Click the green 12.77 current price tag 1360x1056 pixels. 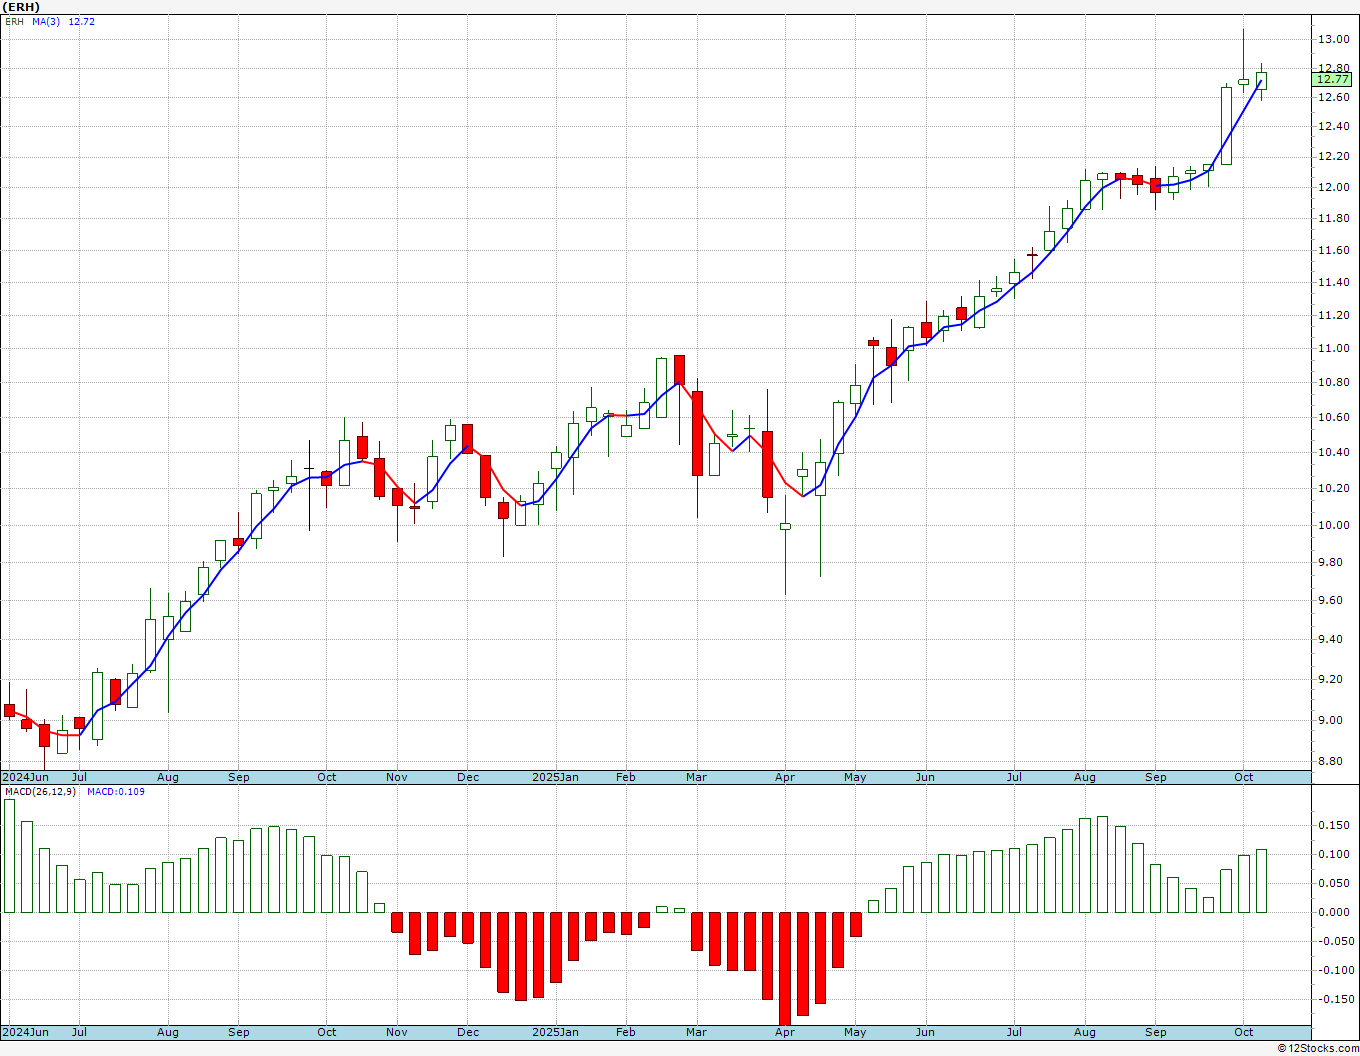[x=1332, y=79]
